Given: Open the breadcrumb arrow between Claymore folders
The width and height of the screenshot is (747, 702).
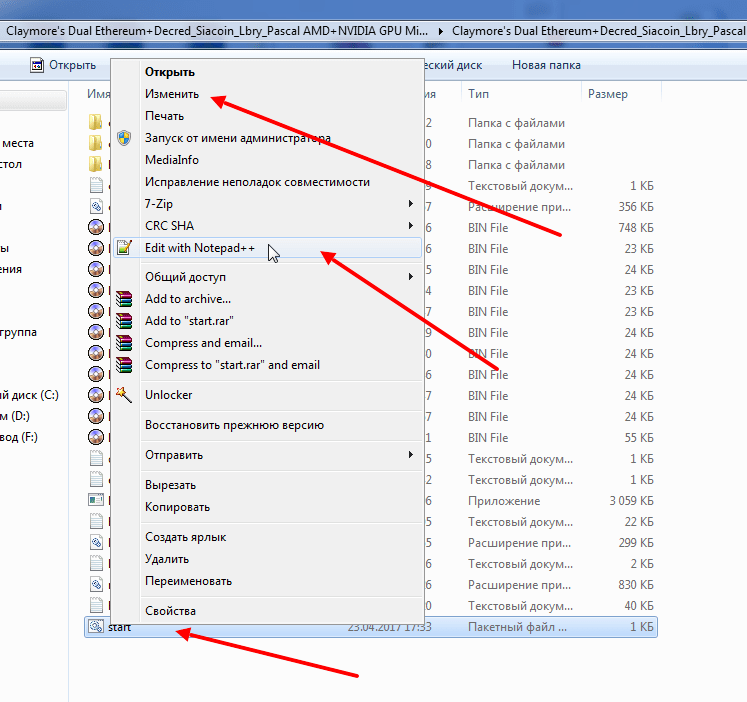Looking at the screenshot, I should [x=441, y=31].
